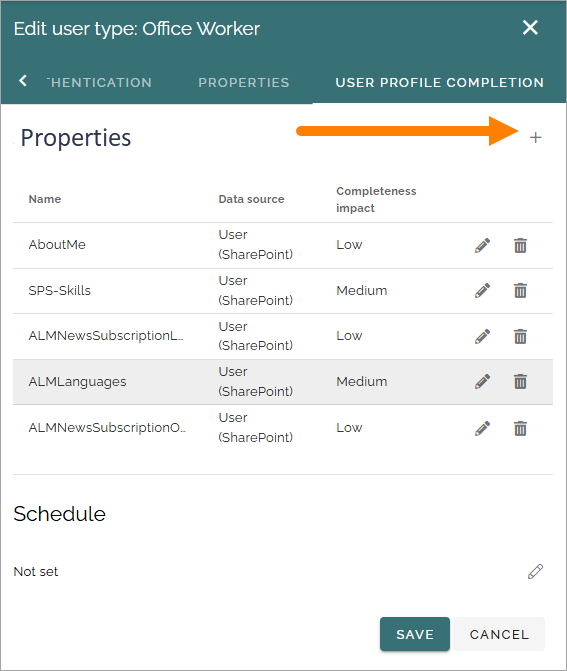This screenshot has height=671, width=567.
Task: Click User (SharePoint) in SPS-Skills row
Action: point(255,291)
